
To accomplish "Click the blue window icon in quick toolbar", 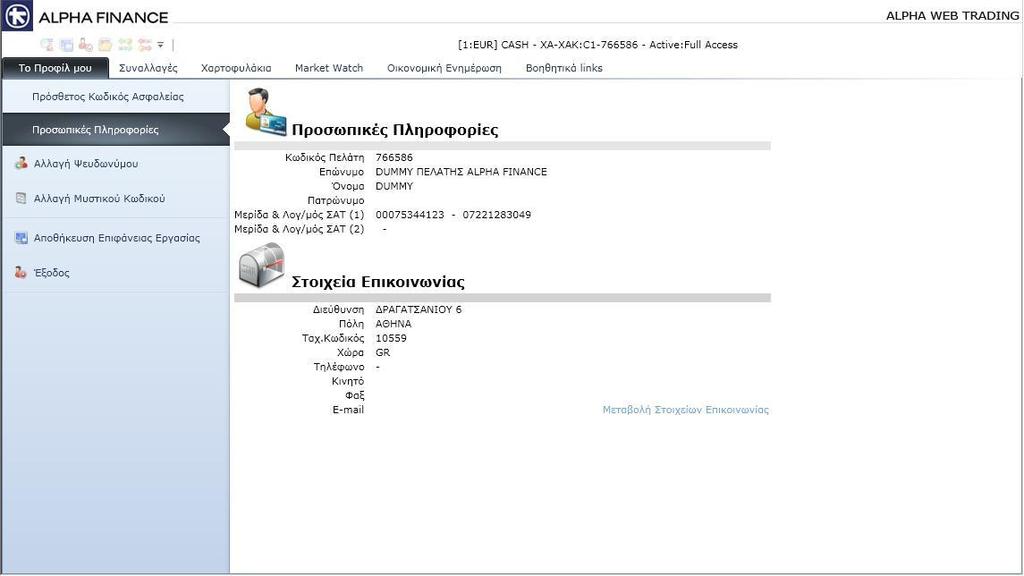I will pos(66,44).
